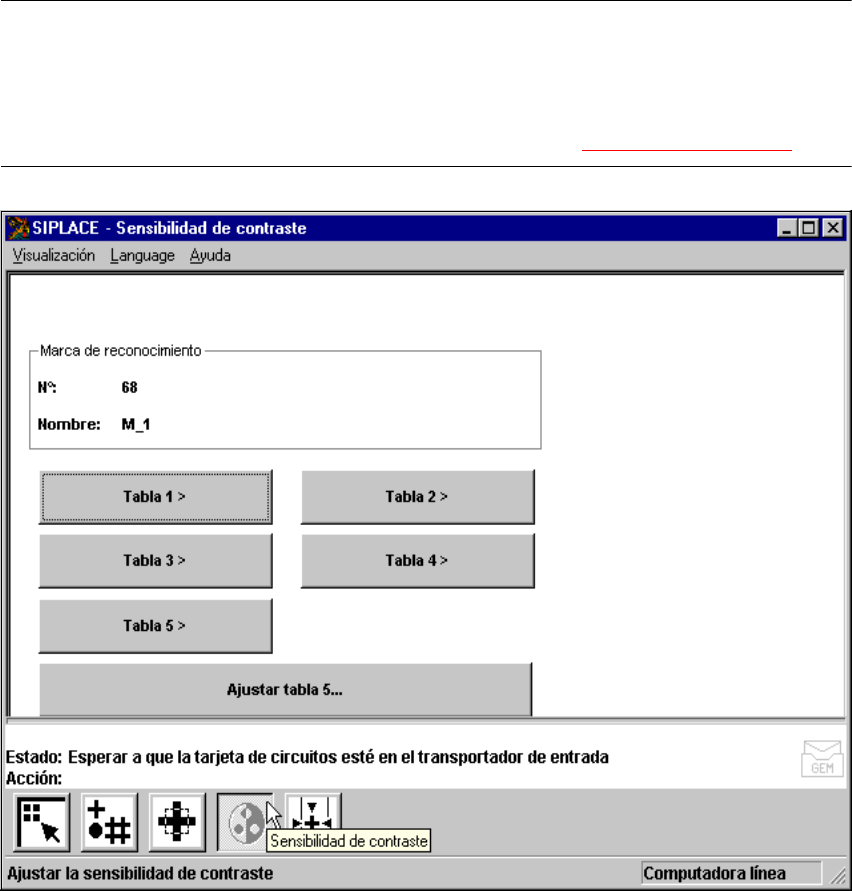The height and width of the screenshot is (891, 852).
Task: Open the Visualización menu
Action: pyautogui.click(x=54, y=256)
